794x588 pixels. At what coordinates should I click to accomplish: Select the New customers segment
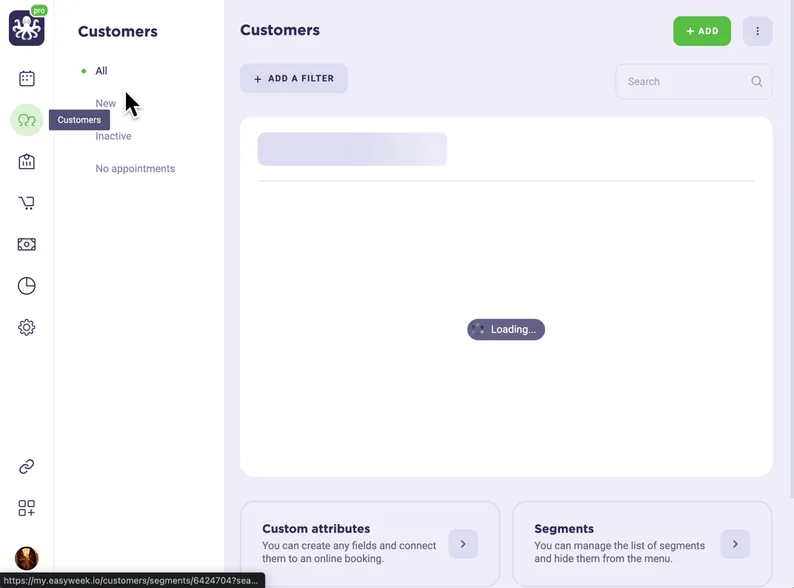(106, 103)
